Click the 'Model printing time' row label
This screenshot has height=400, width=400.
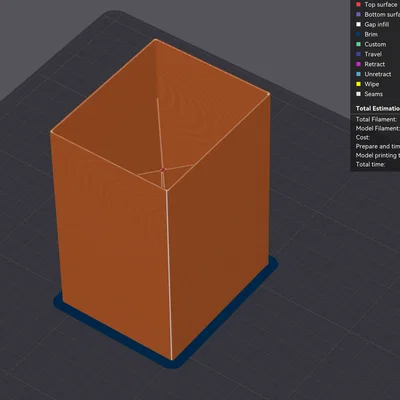(378, 155)
